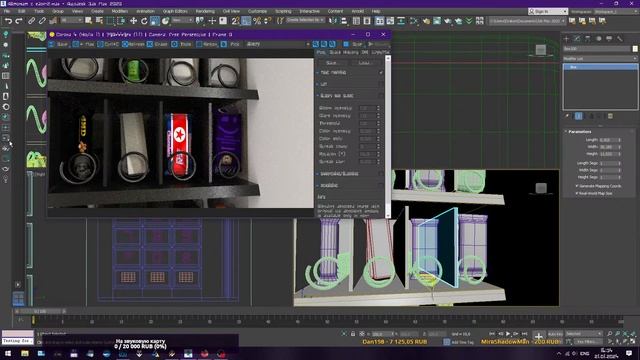Activate the Select and Link tool
Image resolution: width=640 pixels, height=360 pixels.
click(x=31, y=21)
